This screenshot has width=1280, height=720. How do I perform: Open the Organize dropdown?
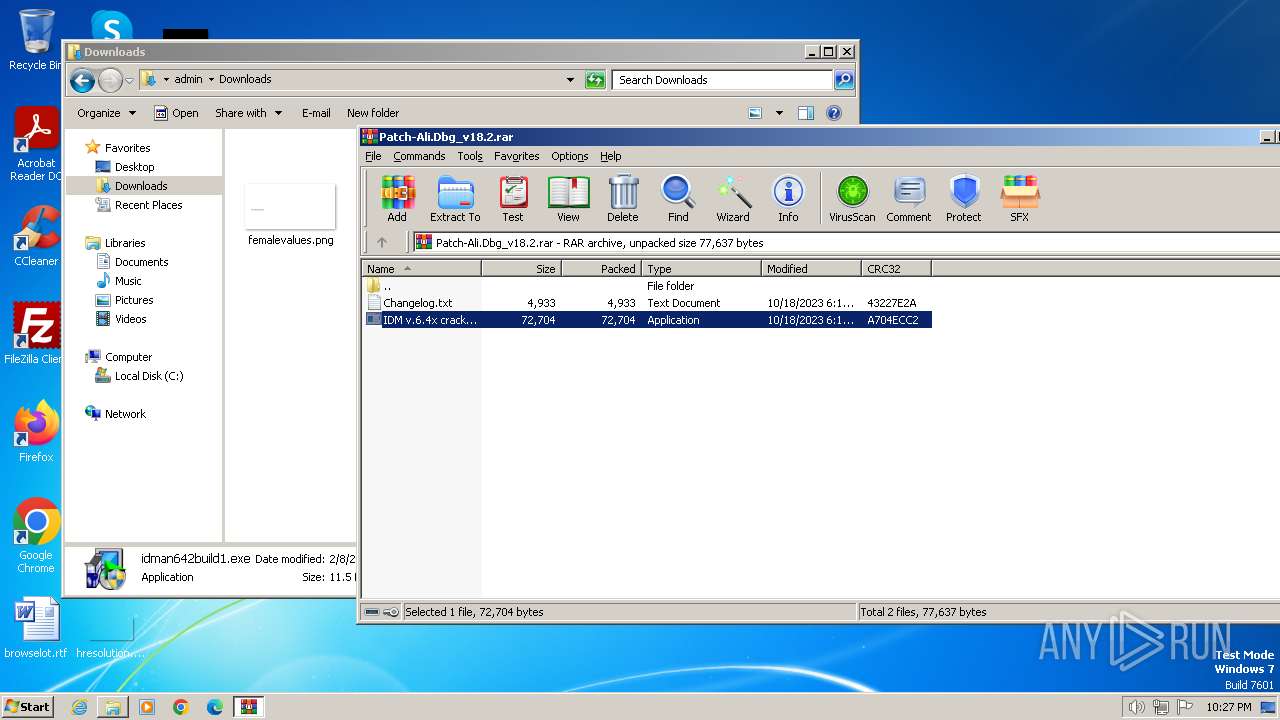[105, 113]
